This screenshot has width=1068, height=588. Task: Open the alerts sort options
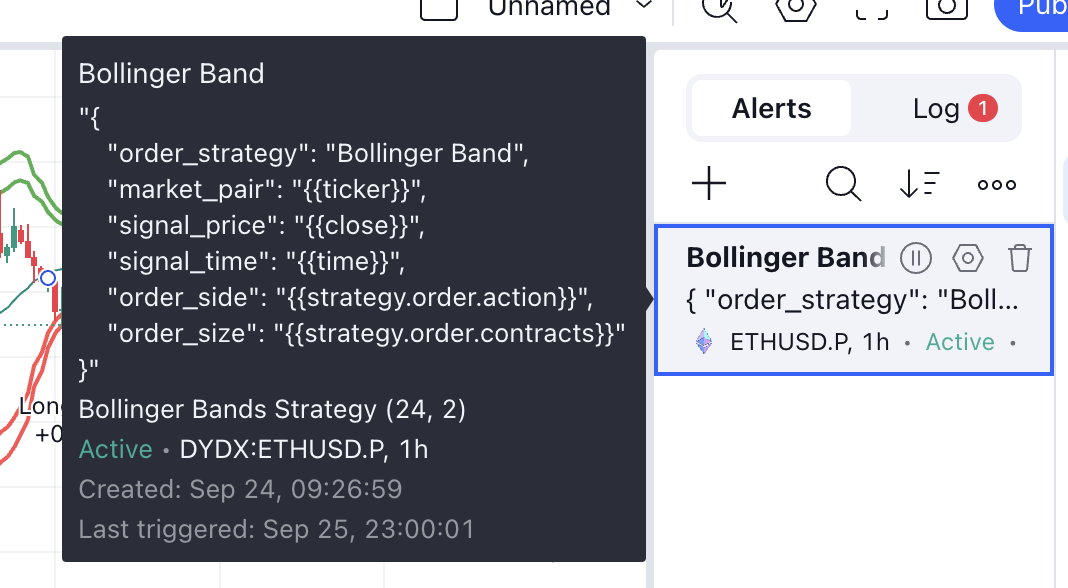coord(920,184)
